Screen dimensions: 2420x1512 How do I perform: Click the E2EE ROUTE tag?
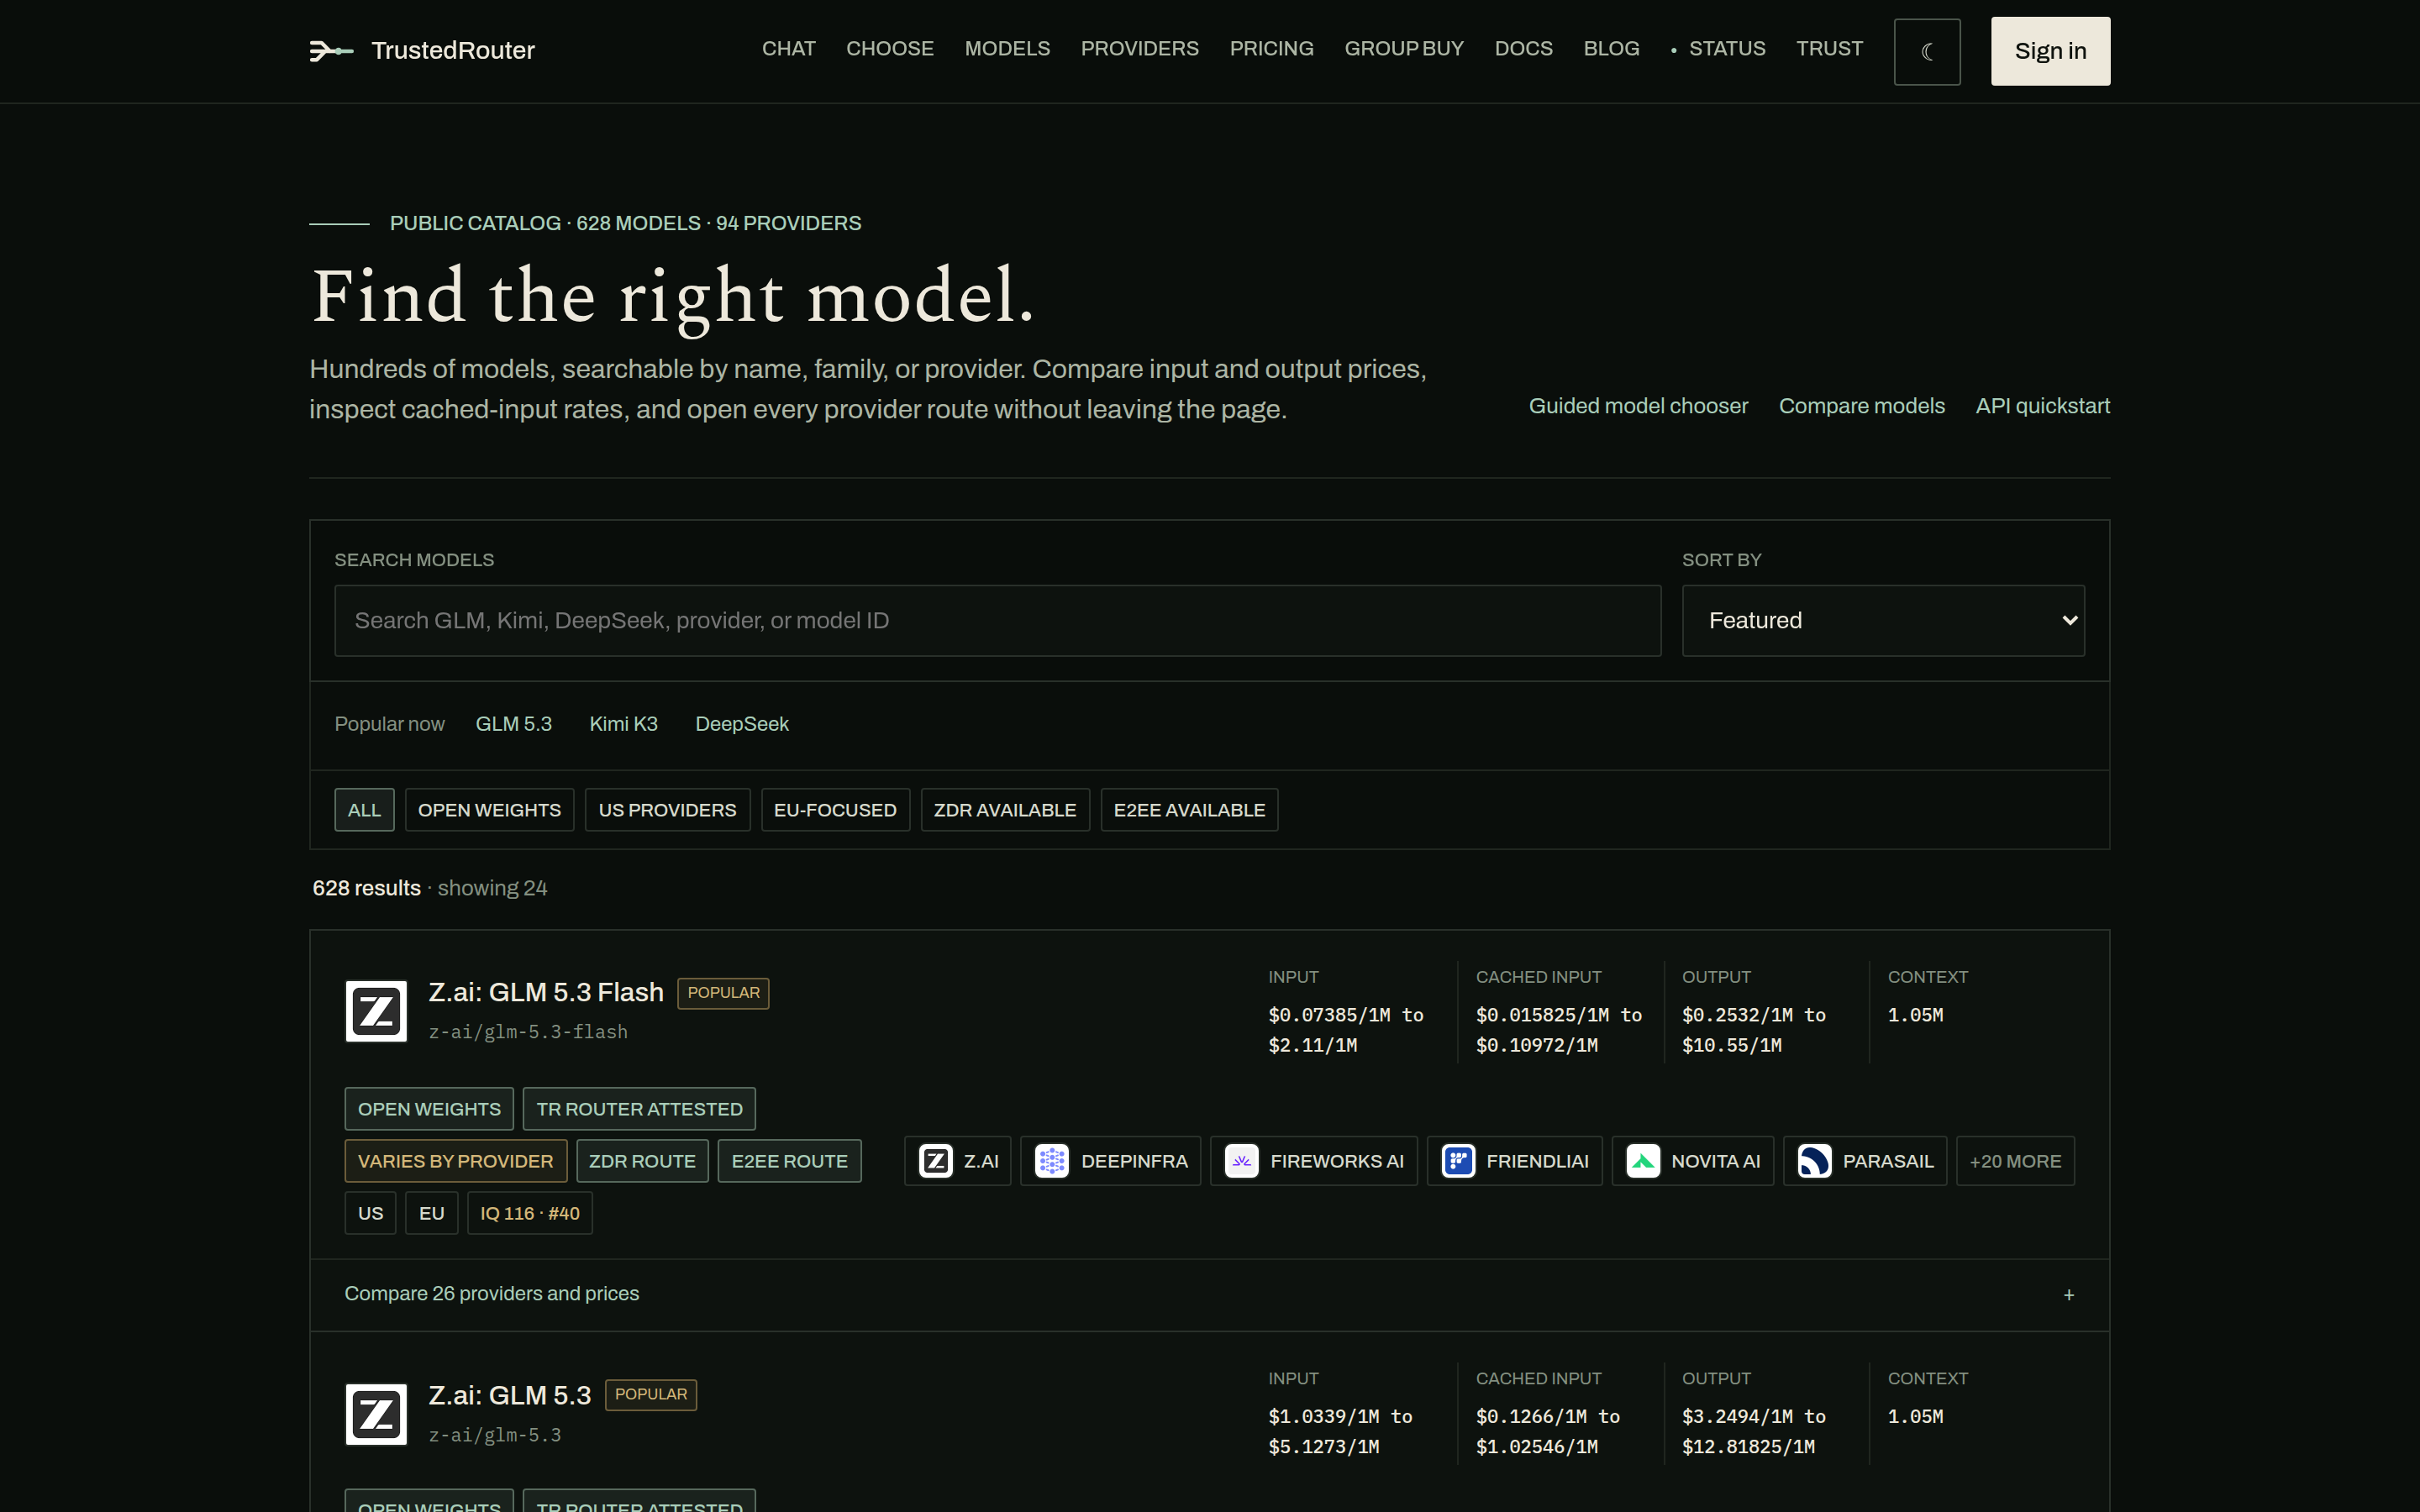(789, 1161)
